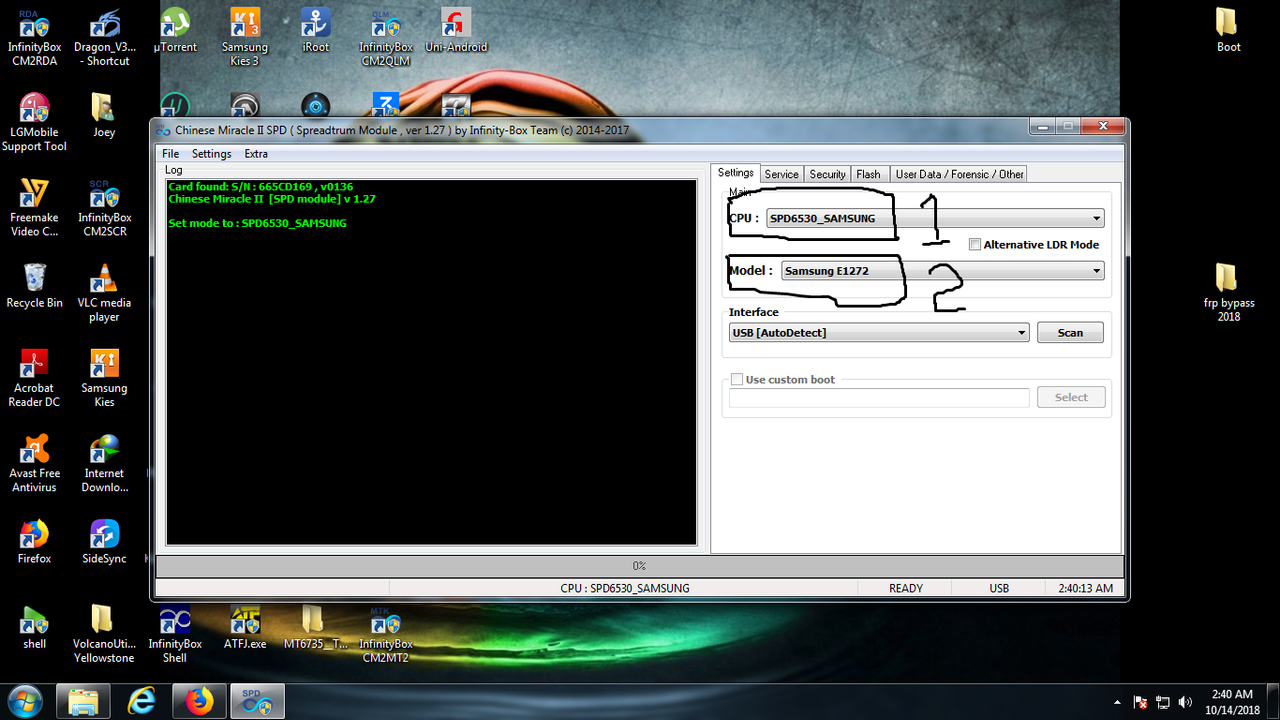Click the Firefox shortcut on the desktop

tap(34, 542)
